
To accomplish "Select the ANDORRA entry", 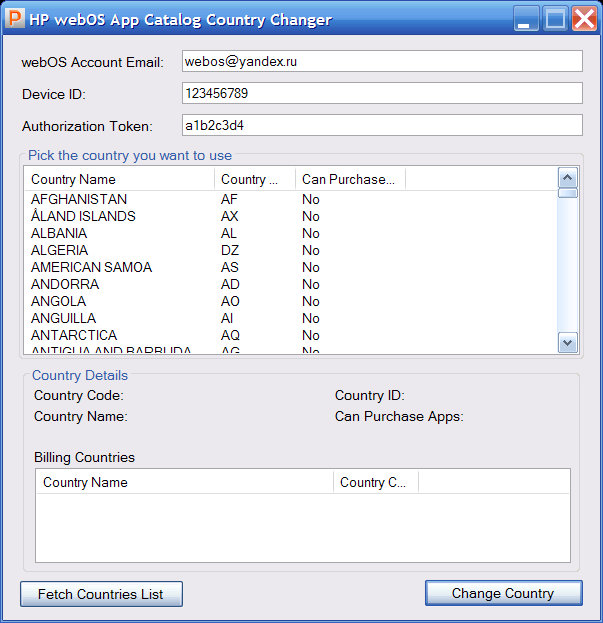I will (65, 284).
